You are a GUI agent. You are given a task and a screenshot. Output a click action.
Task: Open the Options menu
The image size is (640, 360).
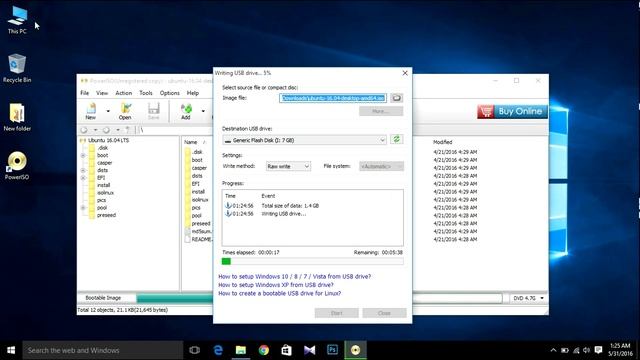(x=169, y=93)
